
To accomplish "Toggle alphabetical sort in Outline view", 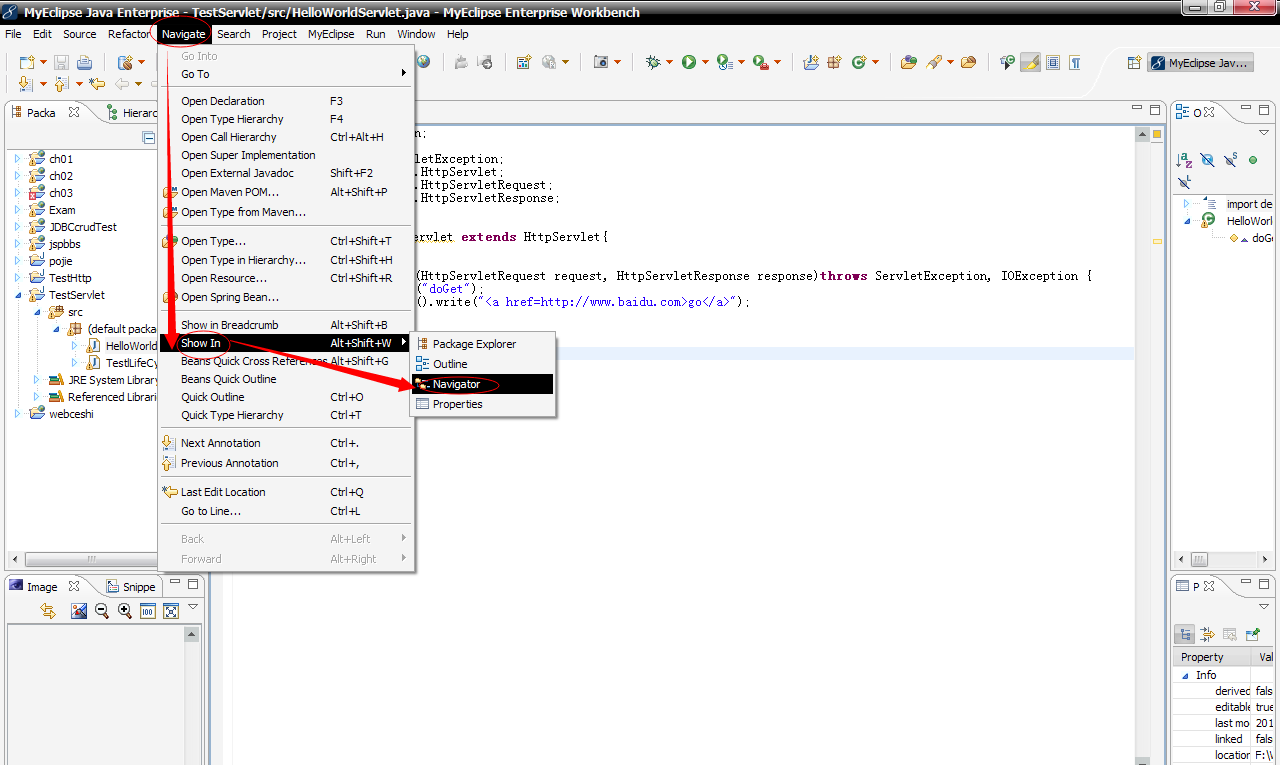I will click(x=1185, y=160).
